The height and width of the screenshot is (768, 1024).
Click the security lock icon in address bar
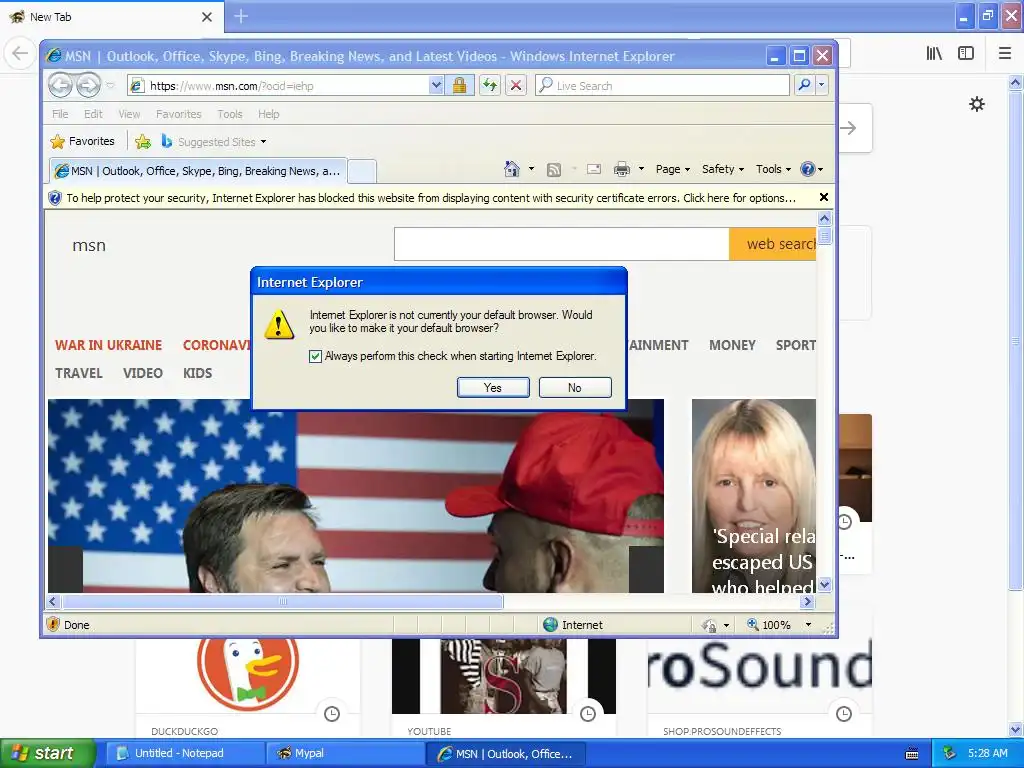(x=460, y=85)
